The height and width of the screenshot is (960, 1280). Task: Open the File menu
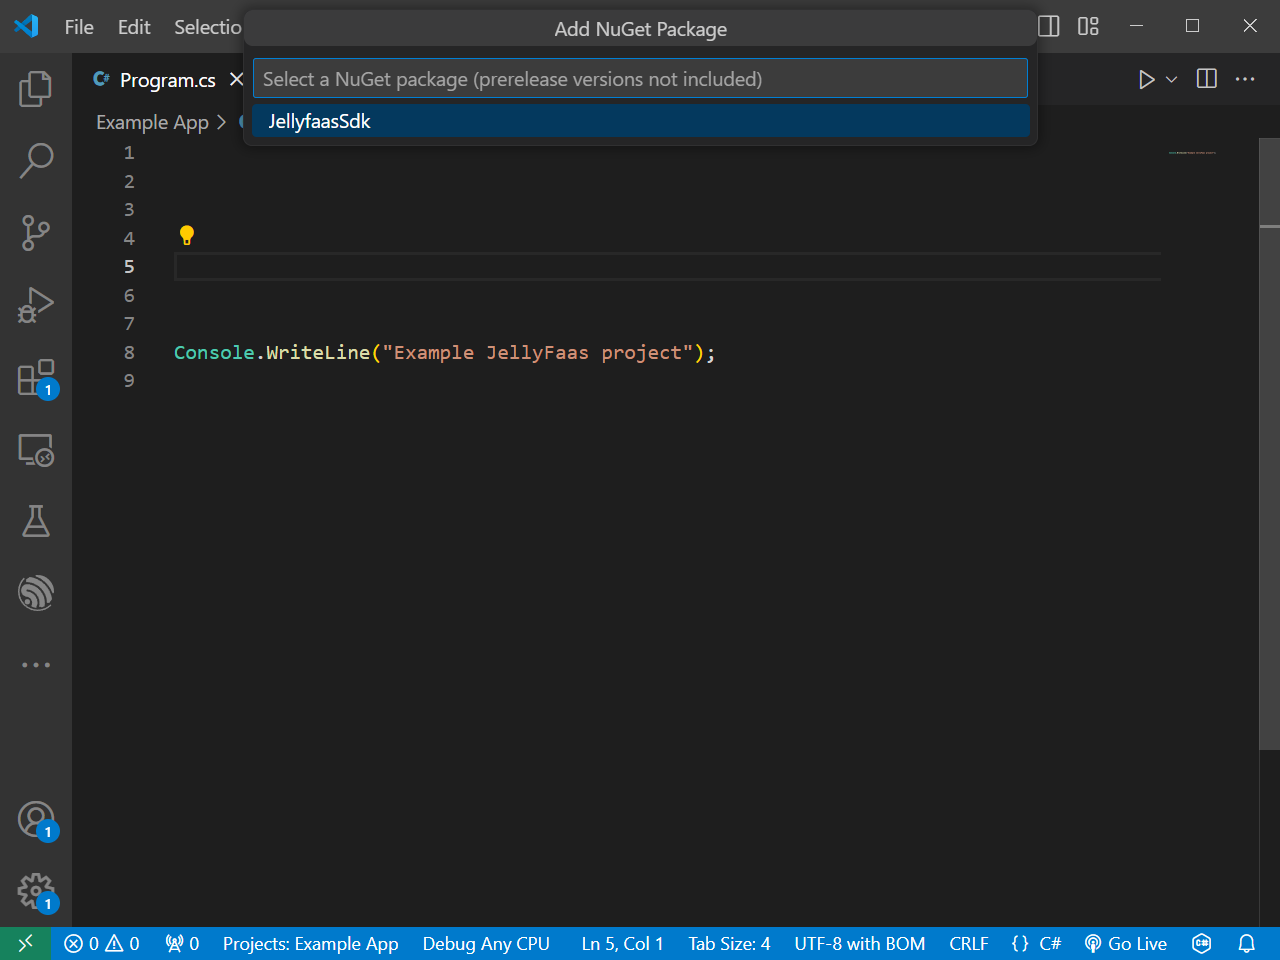pyautogui.click(x=79, y=27)
